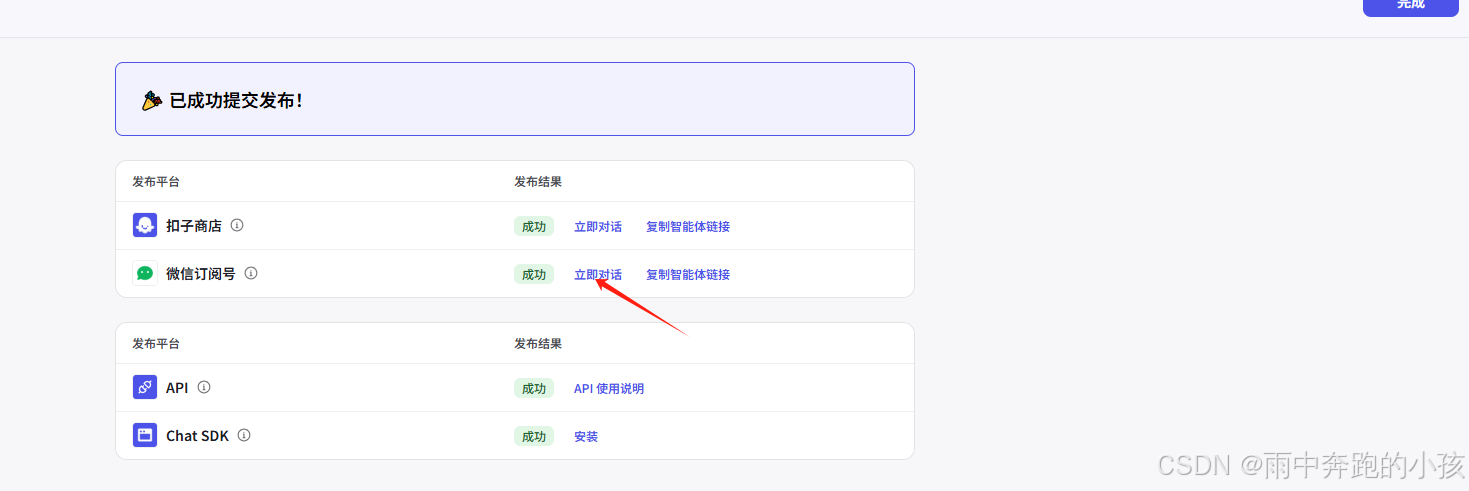1469x491 pixels.
Task: Click 发布平台 header in second table
Action: click(x=156, y=344)
